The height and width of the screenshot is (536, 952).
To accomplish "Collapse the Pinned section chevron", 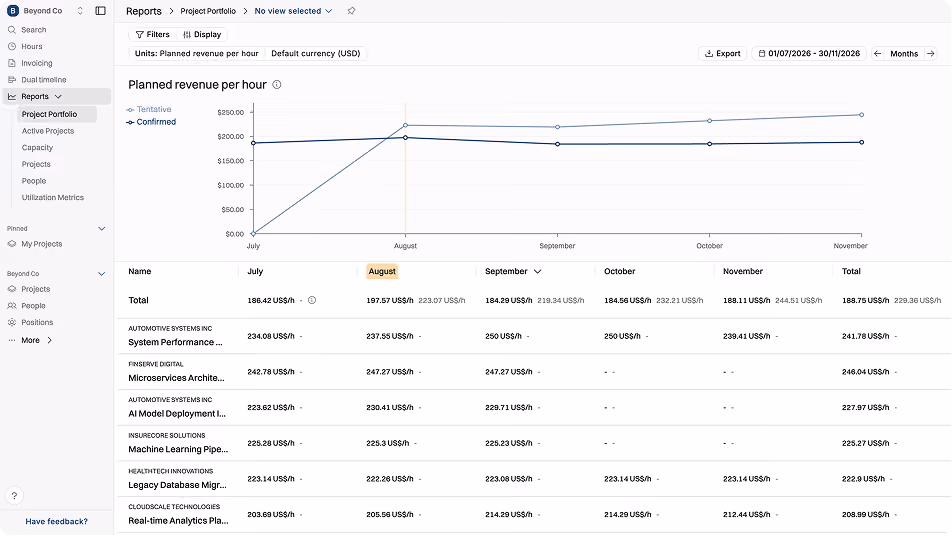I will coord(102,229).
